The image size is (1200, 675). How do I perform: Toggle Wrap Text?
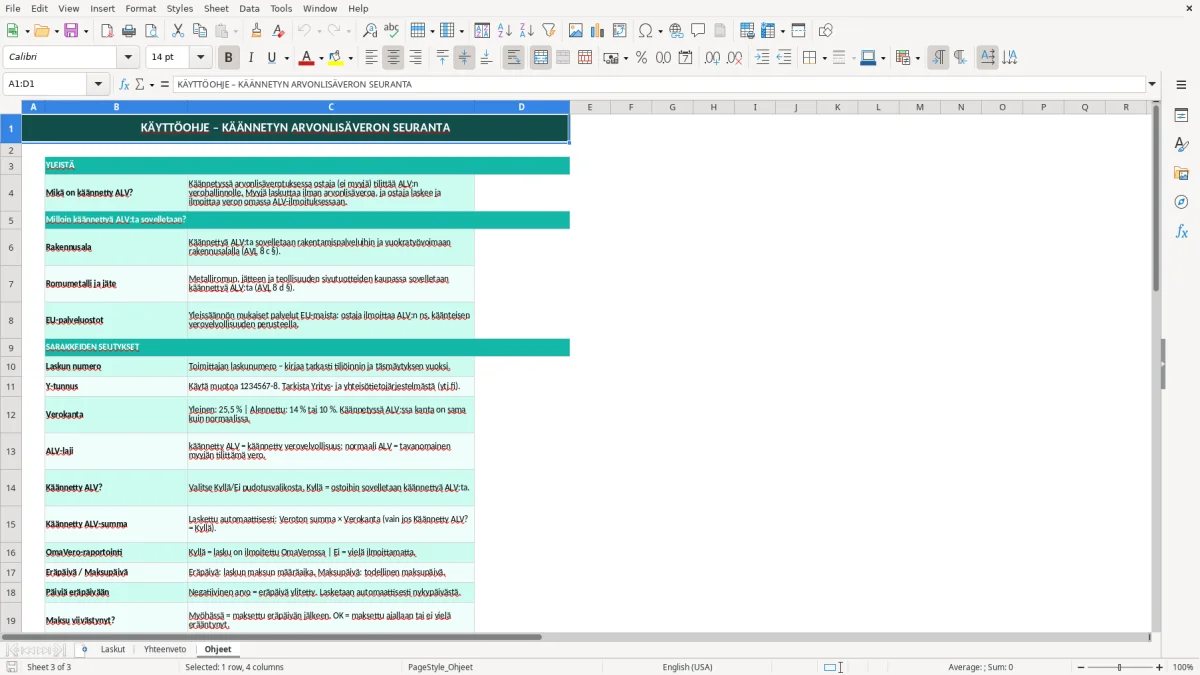point(514,58)
